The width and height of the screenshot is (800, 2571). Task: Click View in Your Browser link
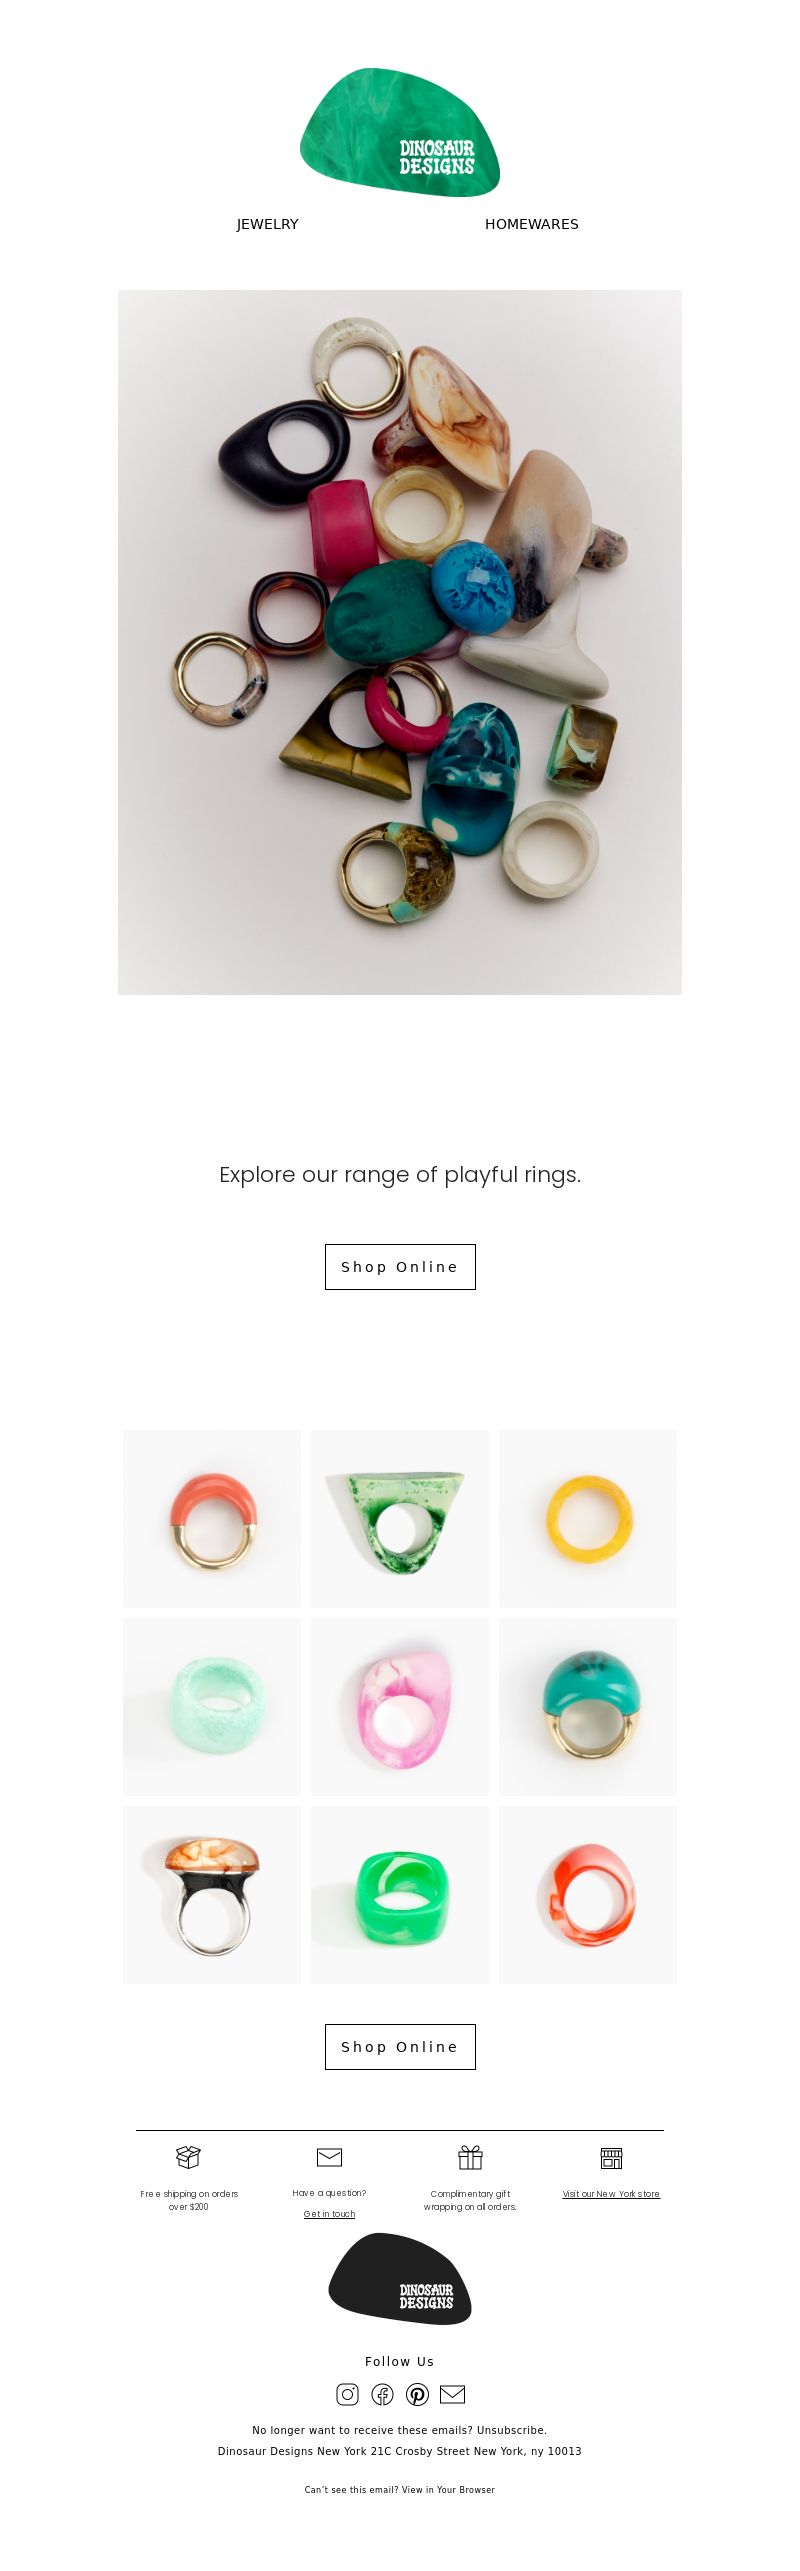(x=448, y=2490)
